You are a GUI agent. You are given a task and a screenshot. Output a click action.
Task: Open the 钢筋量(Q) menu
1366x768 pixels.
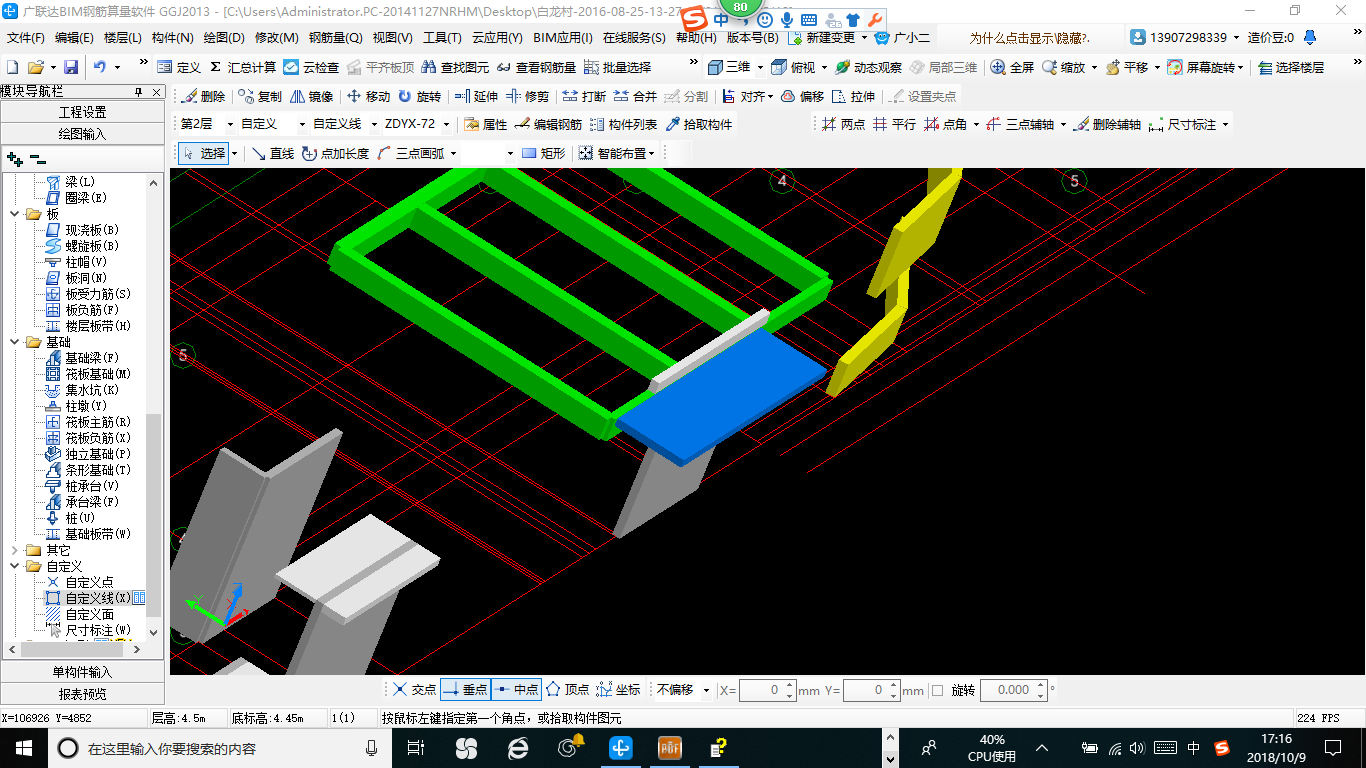(336, 38)
